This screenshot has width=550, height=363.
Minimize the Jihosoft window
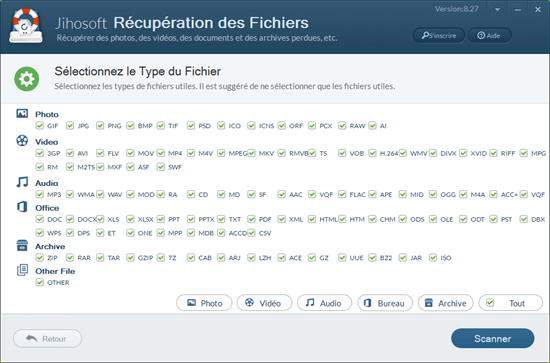coord(518,10)
